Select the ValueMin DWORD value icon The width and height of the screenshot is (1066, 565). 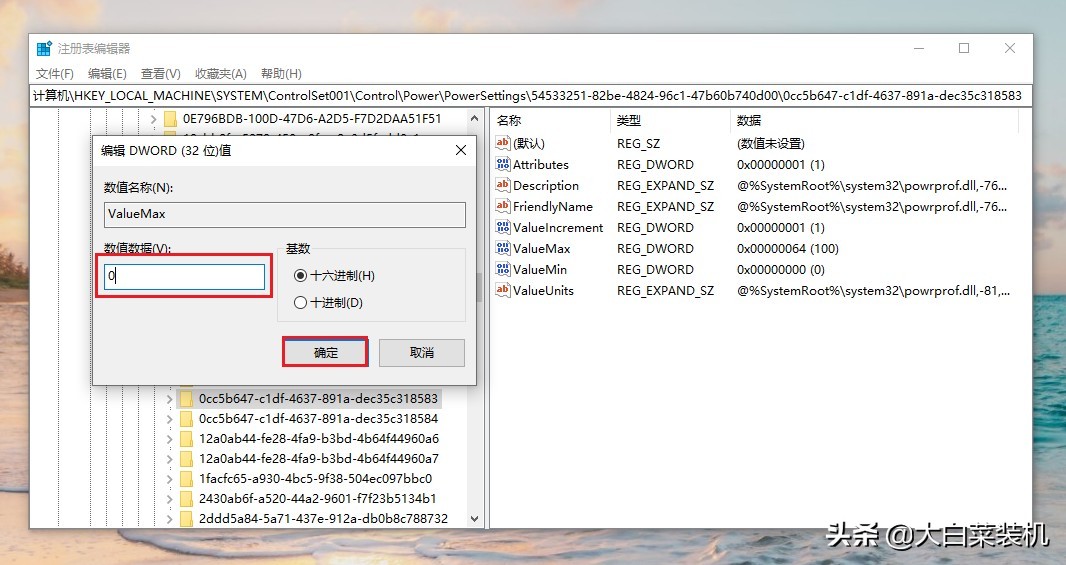click(502, 269)
